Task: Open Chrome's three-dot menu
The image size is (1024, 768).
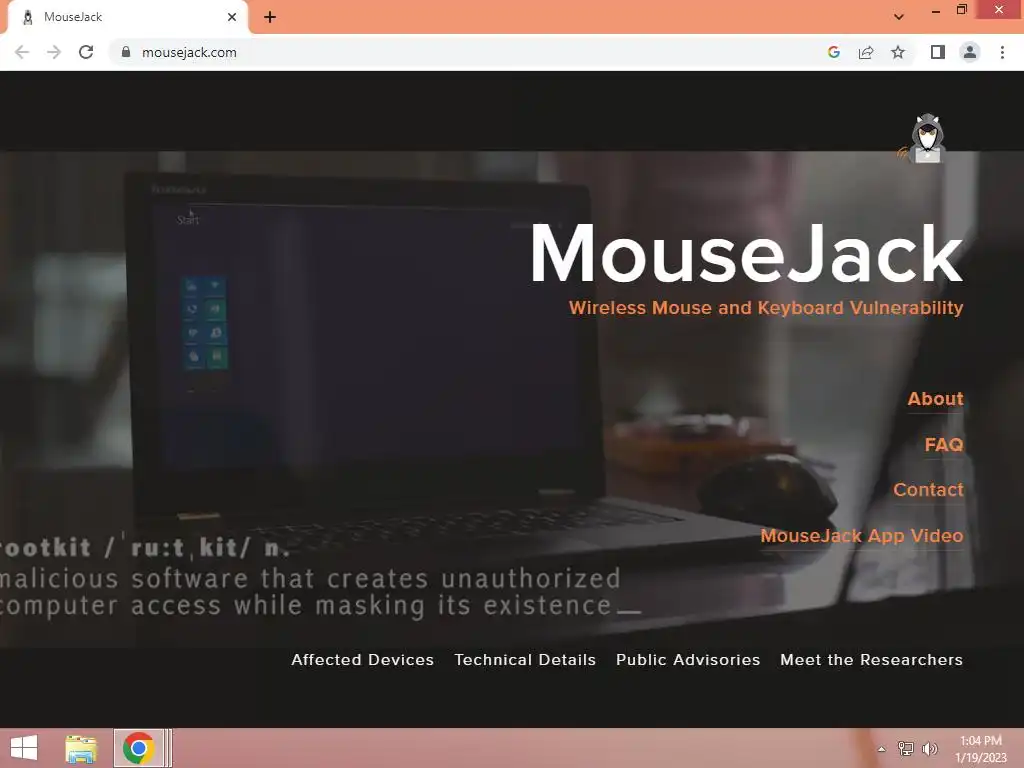Action: pos(1002,52)
